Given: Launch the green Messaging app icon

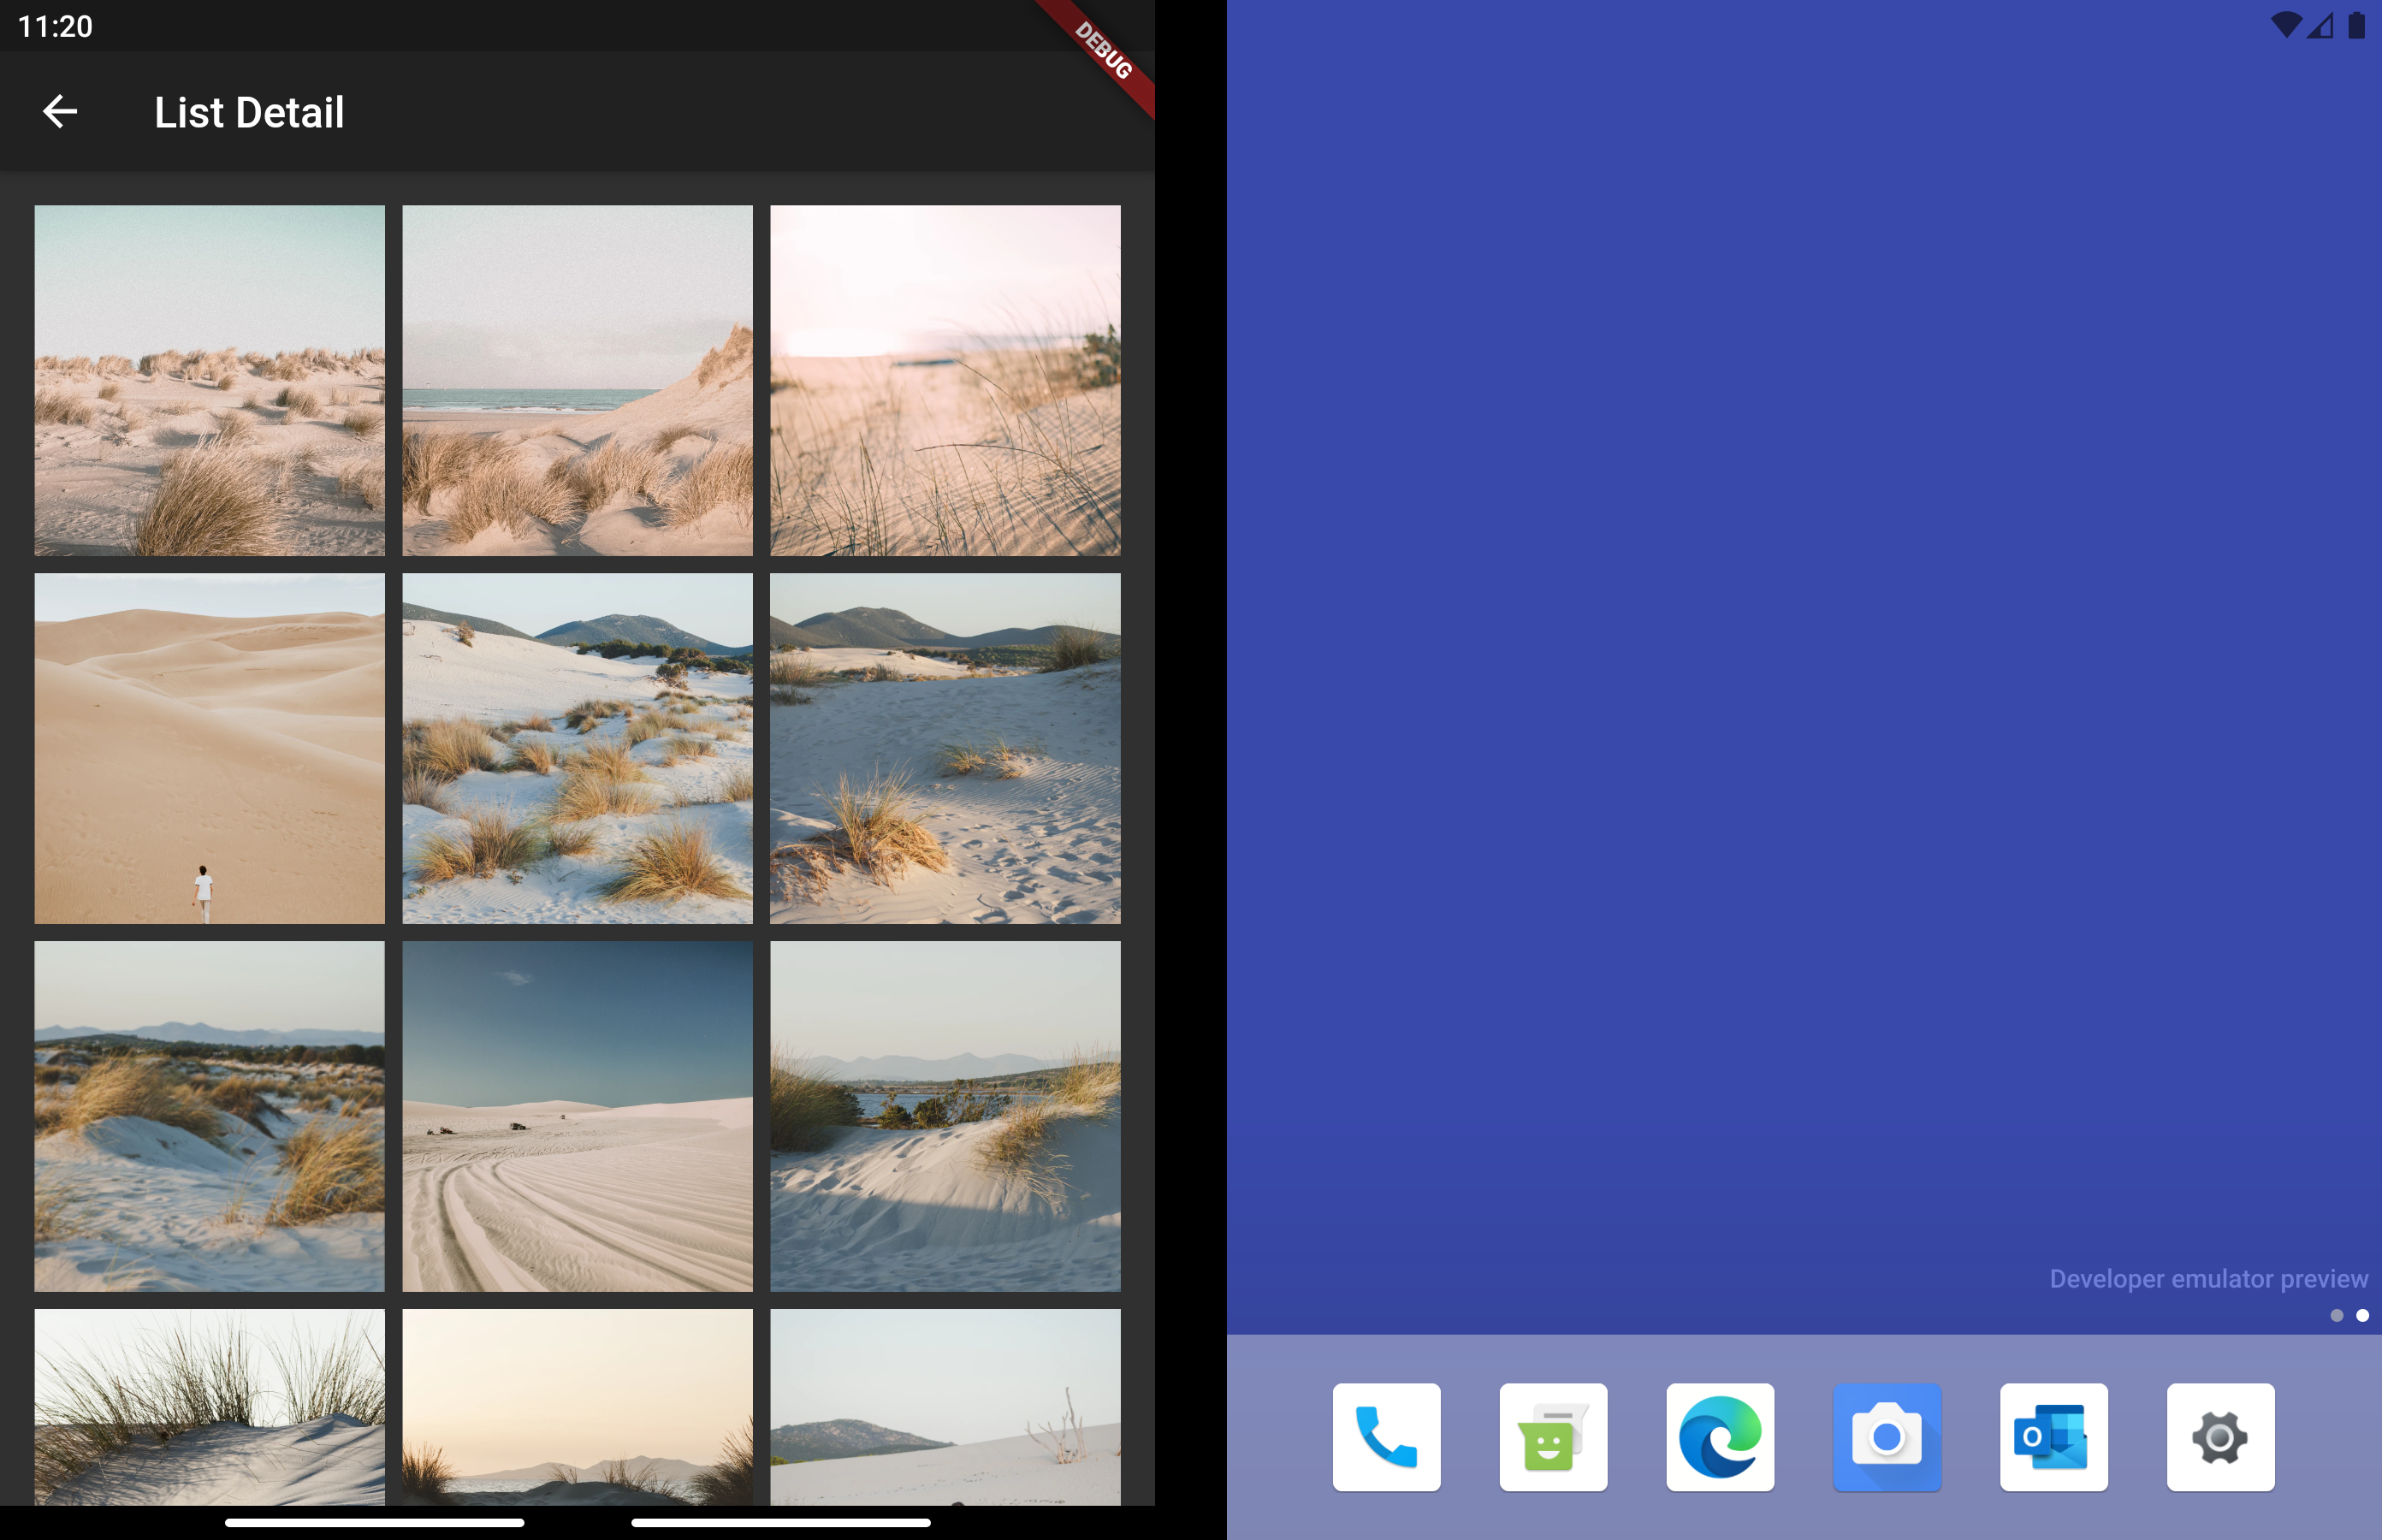Looking at the screenshot, I should click(x=1553, y=1437).
